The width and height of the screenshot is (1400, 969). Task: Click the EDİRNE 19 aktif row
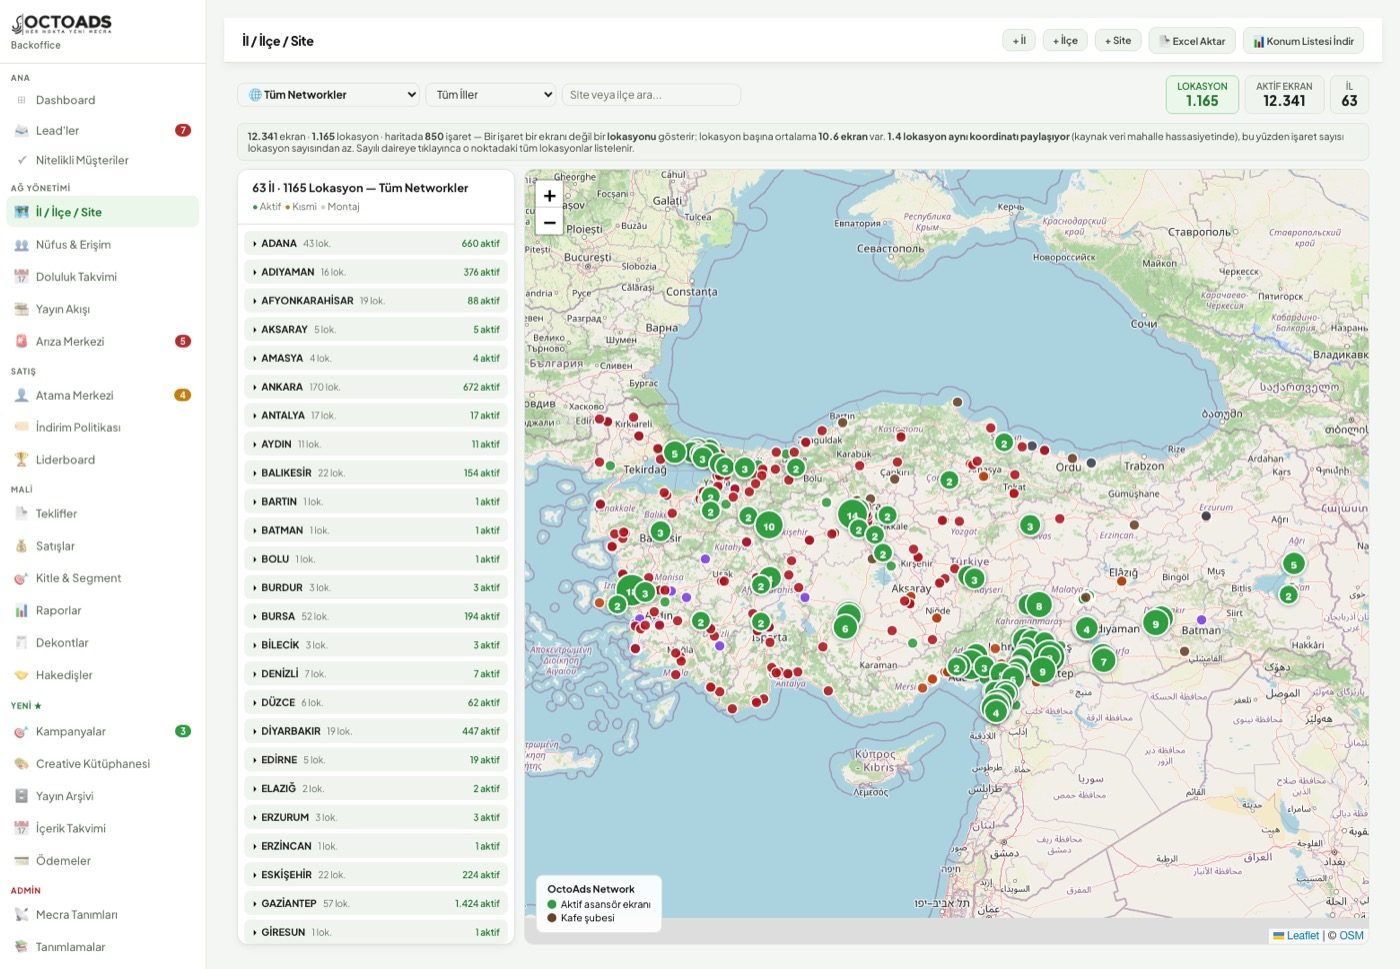click(x=376, y=760)
